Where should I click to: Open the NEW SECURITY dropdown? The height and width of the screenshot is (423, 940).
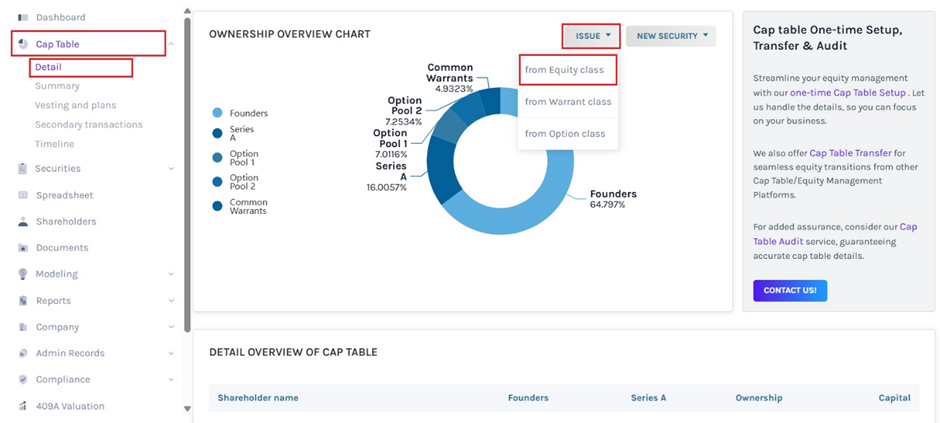[x=672, y=36]
